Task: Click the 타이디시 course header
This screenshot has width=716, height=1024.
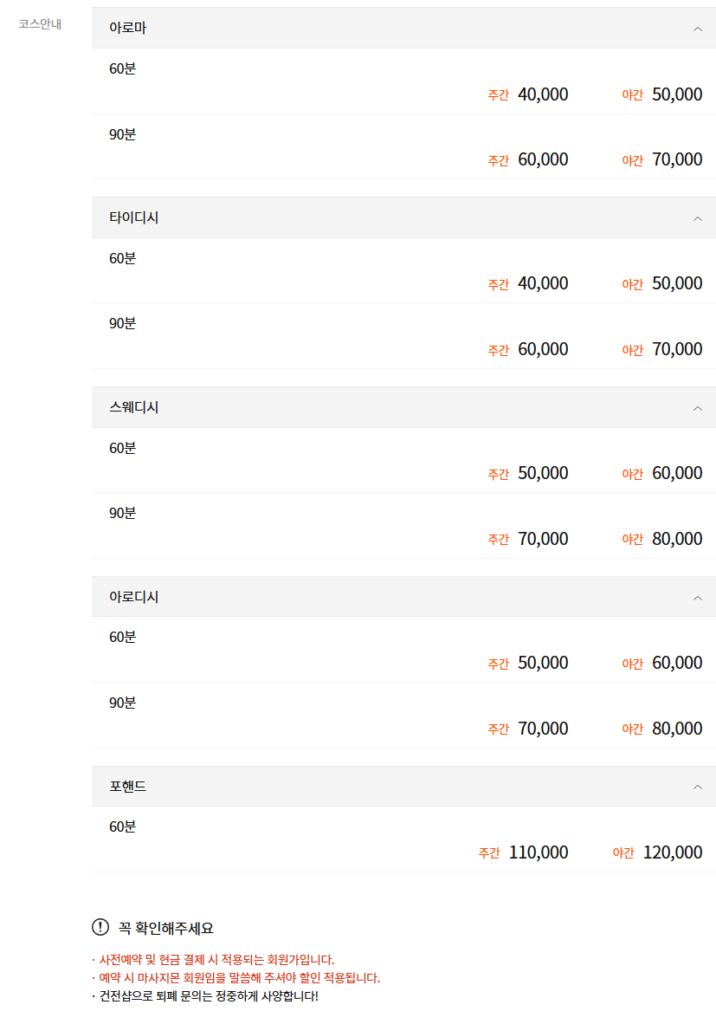Action: [x=134, y=217]
